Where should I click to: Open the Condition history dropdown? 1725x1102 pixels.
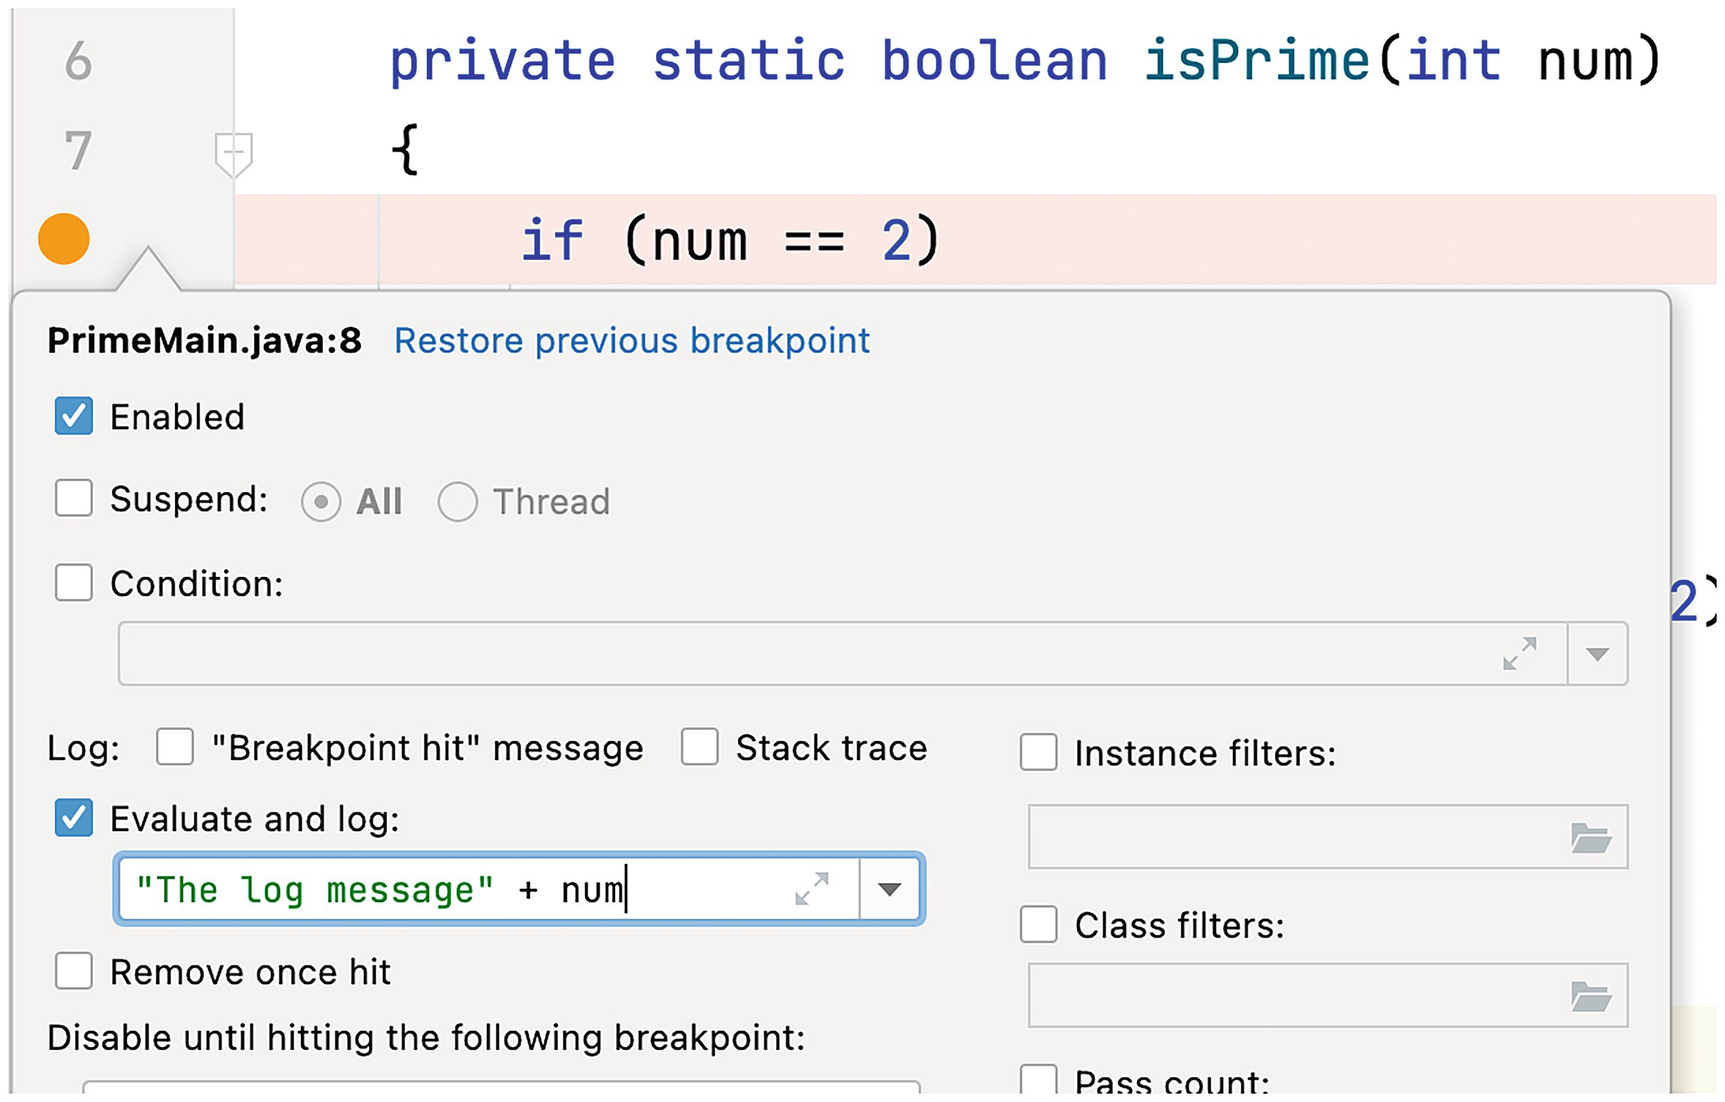click(1597, 654)
